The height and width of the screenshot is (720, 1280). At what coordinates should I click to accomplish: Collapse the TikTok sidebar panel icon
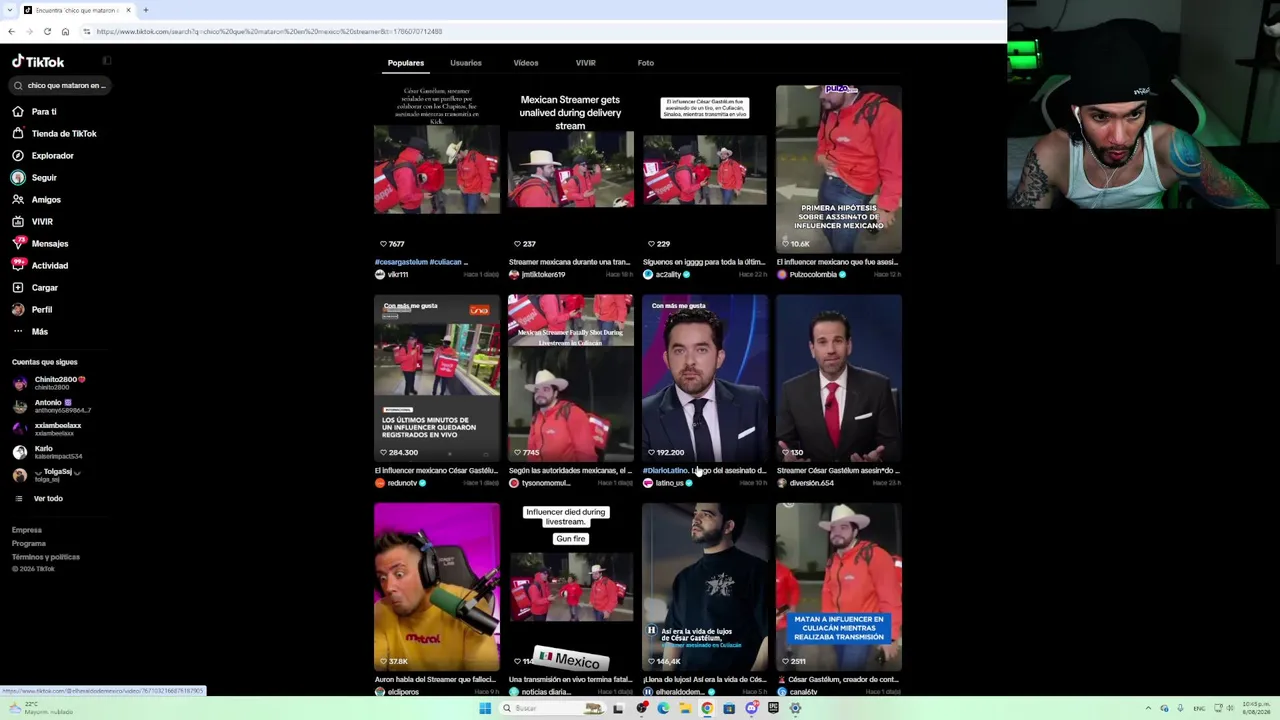coord(107,61)
